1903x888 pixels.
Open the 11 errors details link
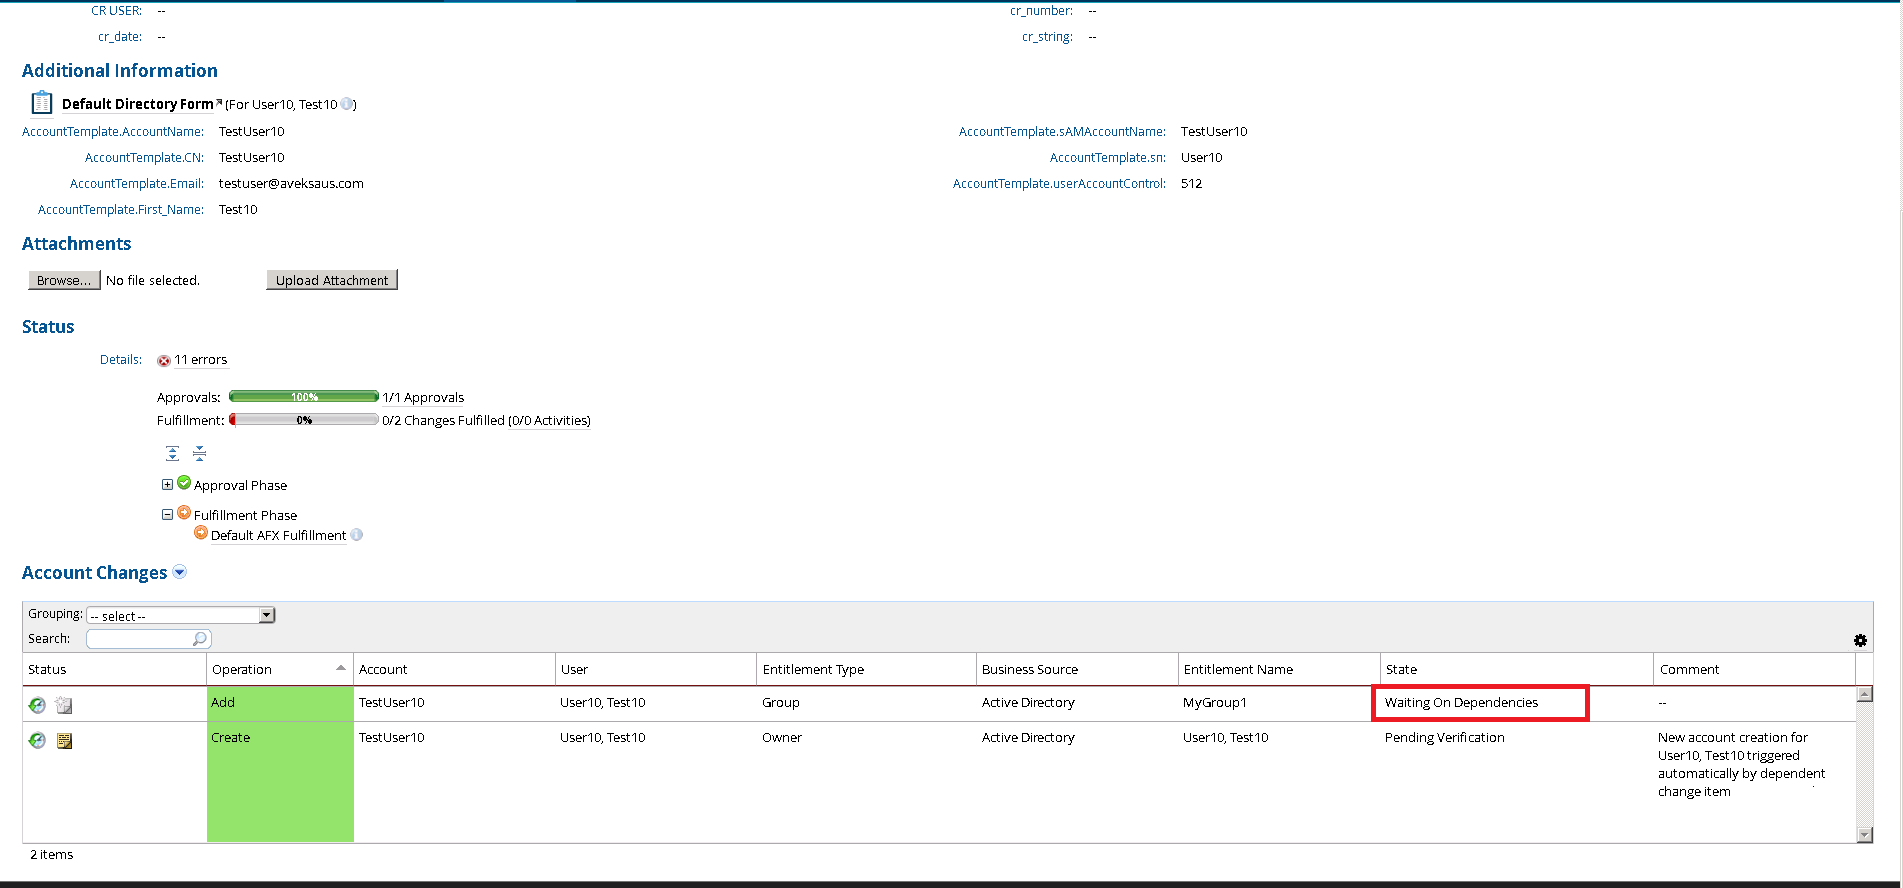(200, 360)
